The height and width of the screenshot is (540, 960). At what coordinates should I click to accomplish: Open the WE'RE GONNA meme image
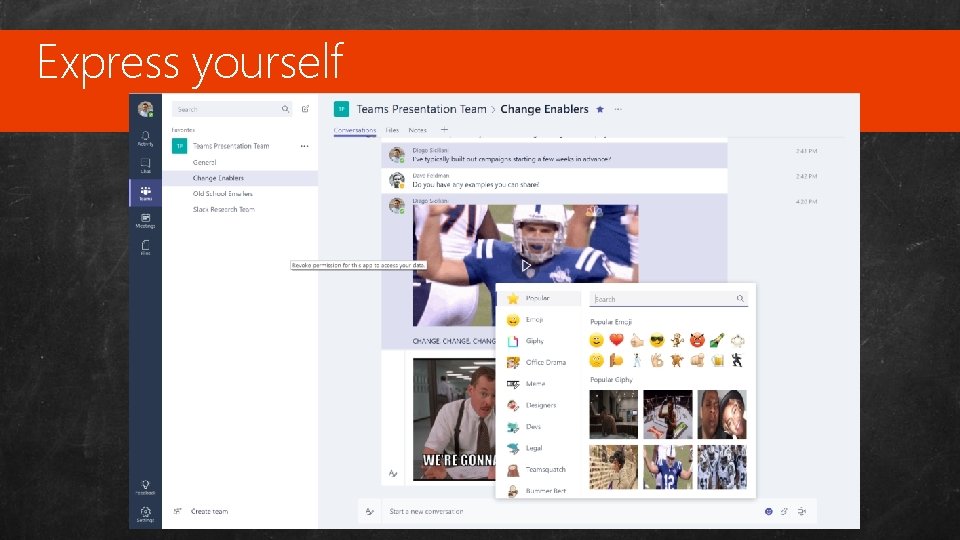[x=454, y=419]
